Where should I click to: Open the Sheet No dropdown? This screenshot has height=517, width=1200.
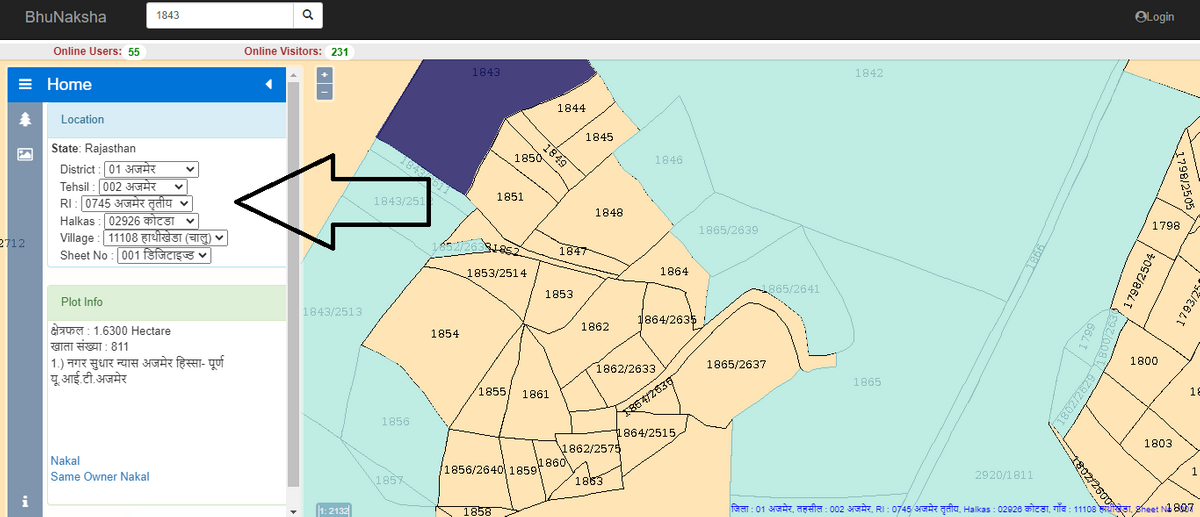click(163, 255)
